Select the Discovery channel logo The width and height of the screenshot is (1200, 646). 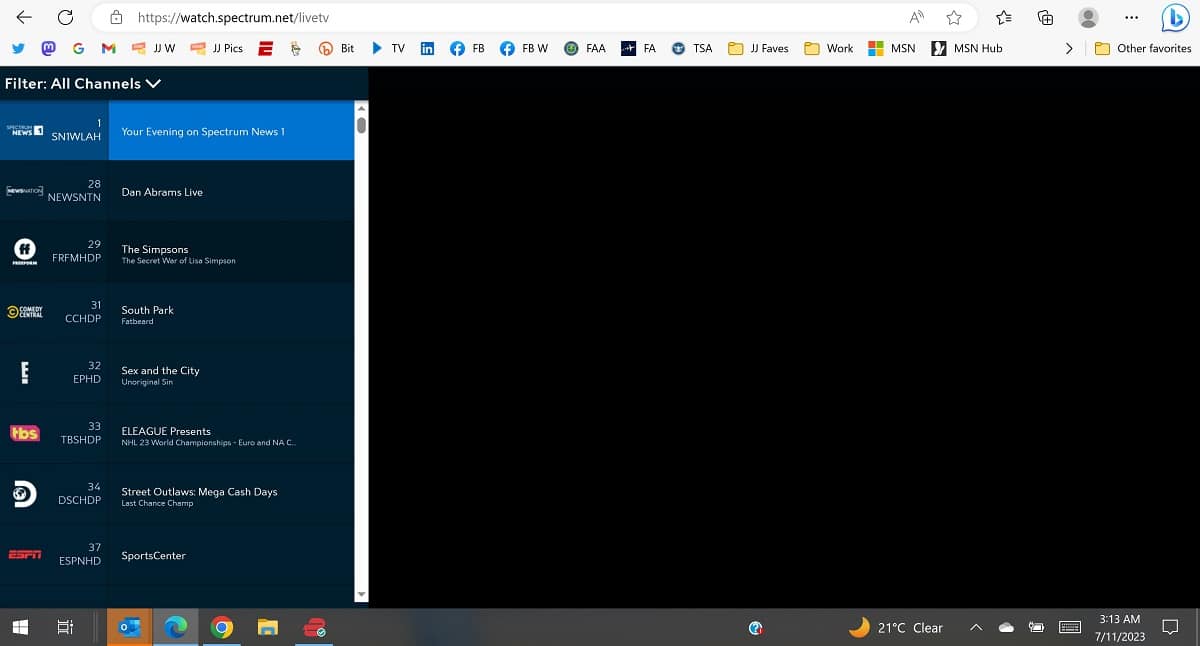point(24,494)
